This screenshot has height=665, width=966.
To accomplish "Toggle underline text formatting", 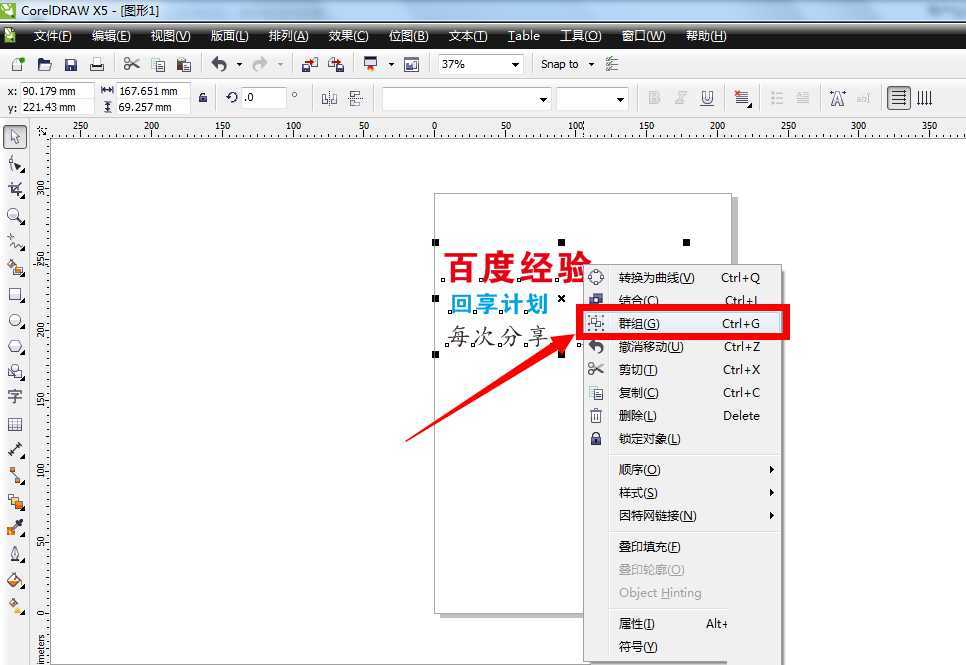I will tap(708, 97).
